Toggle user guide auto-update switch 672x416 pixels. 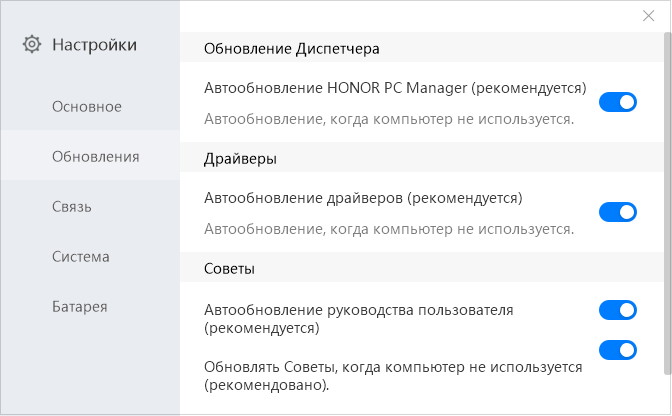click(x=618, y=310)
